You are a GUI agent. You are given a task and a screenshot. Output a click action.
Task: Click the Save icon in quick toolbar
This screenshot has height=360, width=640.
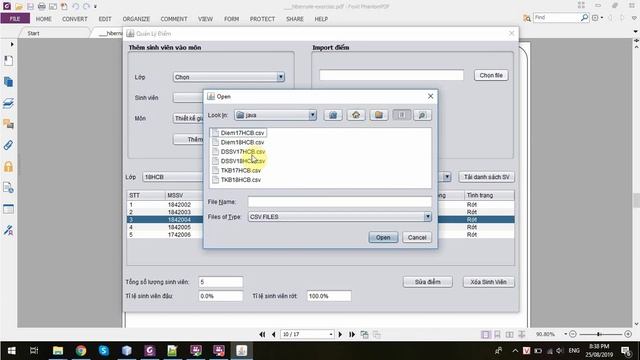tap(30, 7)
